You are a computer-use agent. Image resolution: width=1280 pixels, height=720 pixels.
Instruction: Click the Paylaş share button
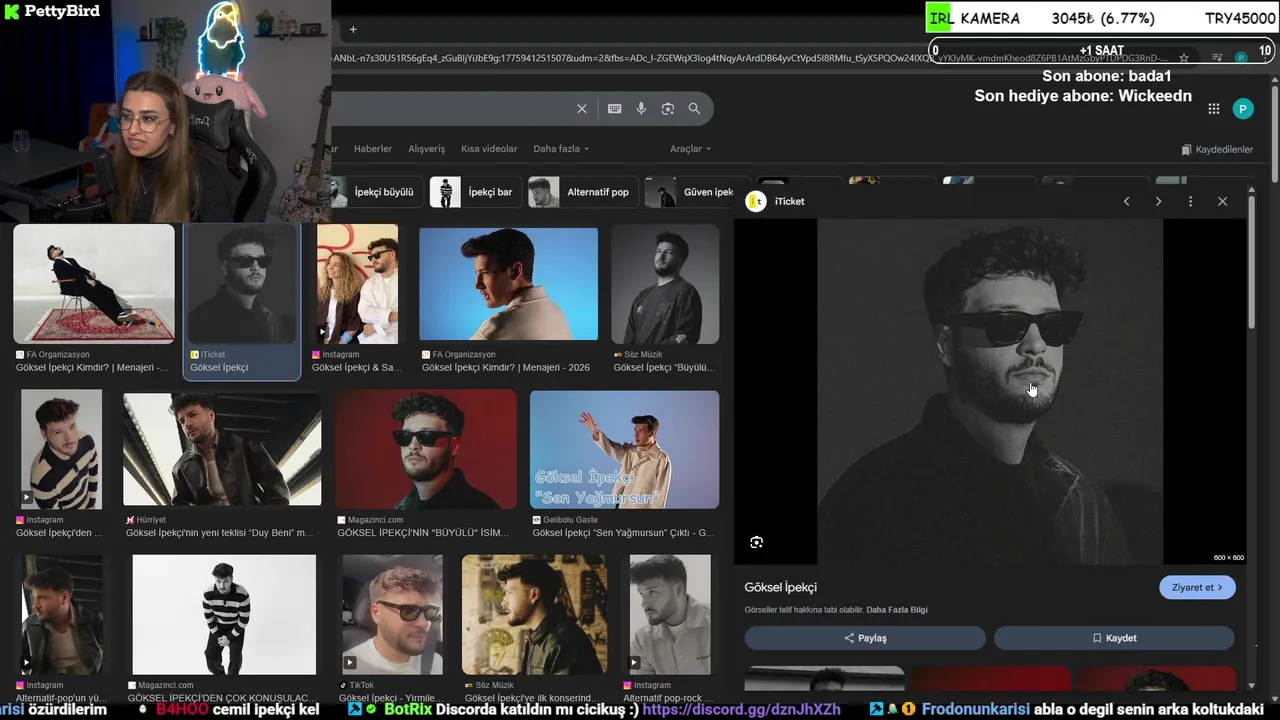click(865, 638)
